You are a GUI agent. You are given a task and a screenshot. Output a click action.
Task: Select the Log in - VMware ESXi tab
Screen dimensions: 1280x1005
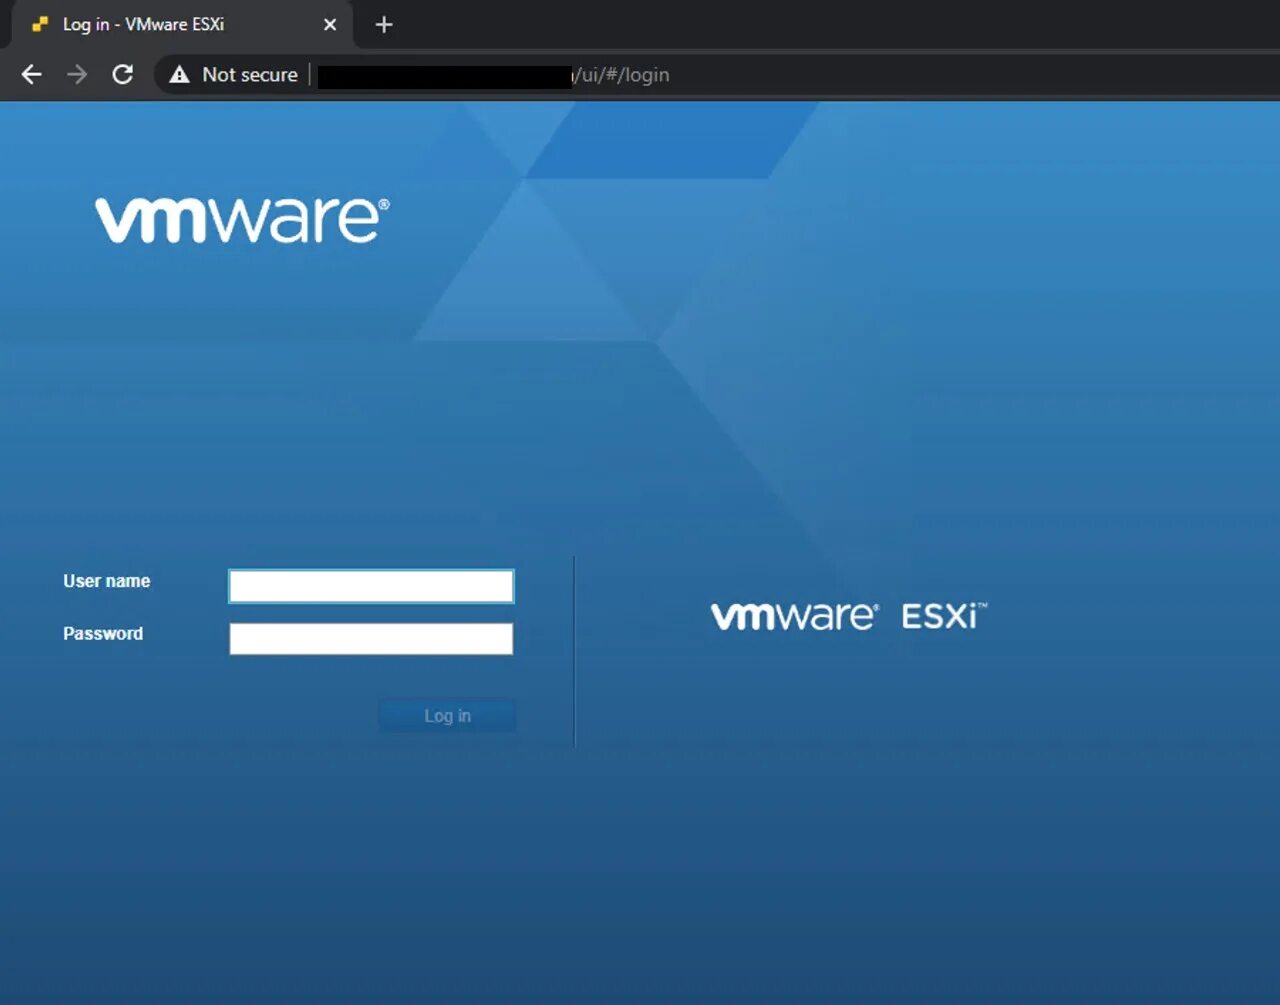click(x=182, y=25)
